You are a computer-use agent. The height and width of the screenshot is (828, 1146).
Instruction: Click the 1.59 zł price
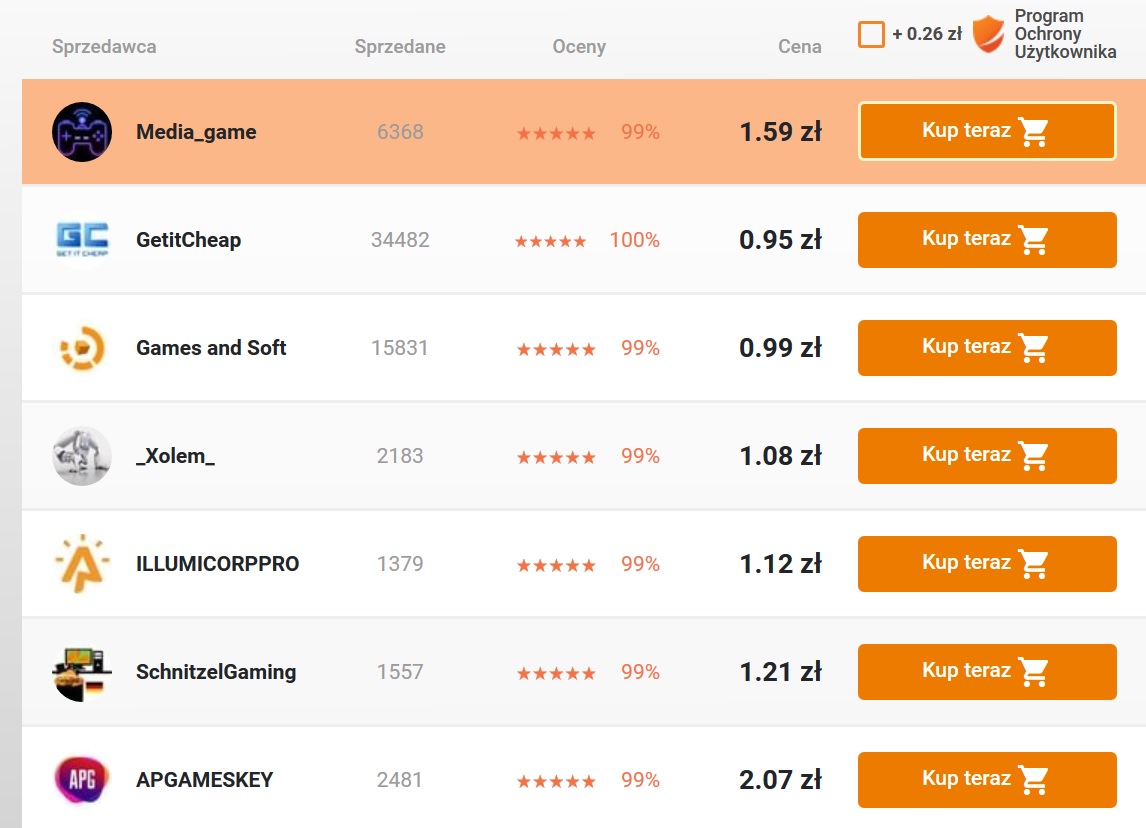(x=781, y=132)
